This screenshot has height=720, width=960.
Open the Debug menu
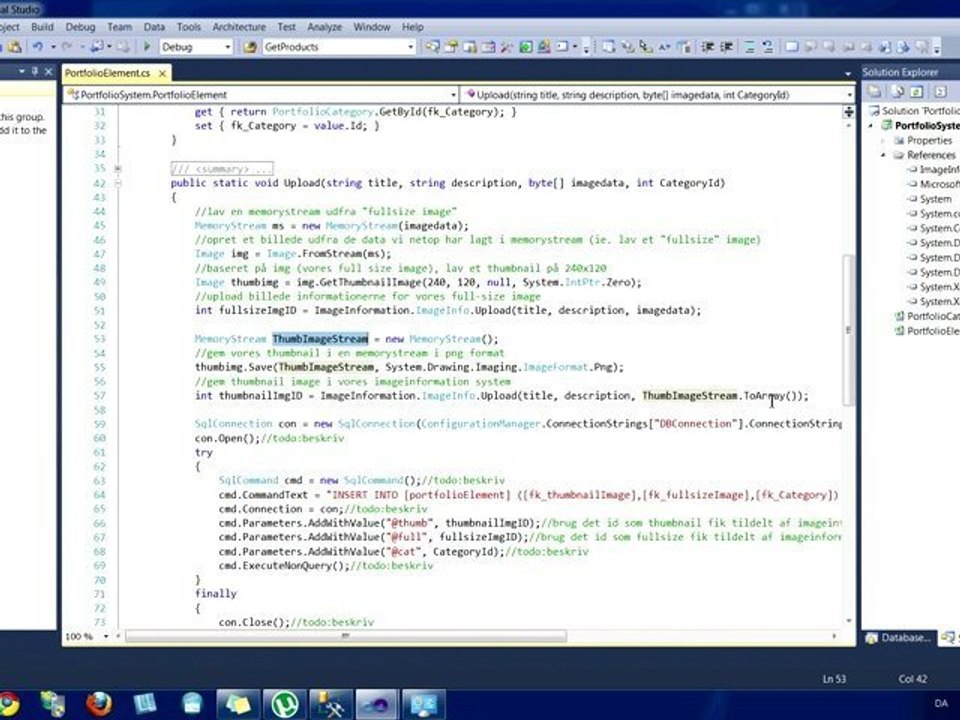(x=80, y=27)
